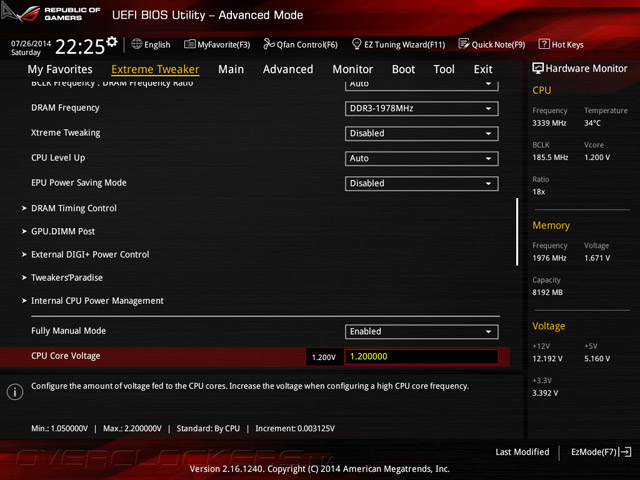Click EZ Tuning Wizard(F11) label
The width and height of the screenshot is (640, 480).
[404, 44]
